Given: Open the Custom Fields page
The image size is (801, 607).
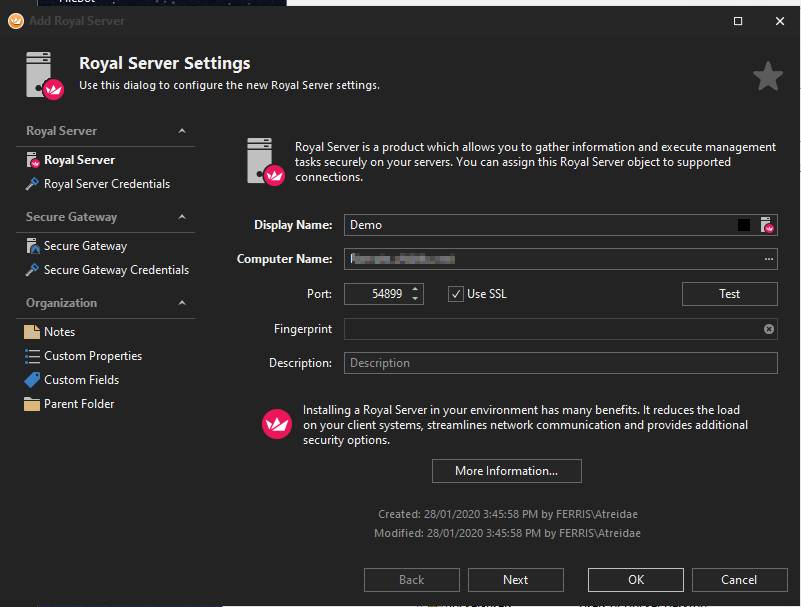Looking at the screenshot, I should 82,380.
